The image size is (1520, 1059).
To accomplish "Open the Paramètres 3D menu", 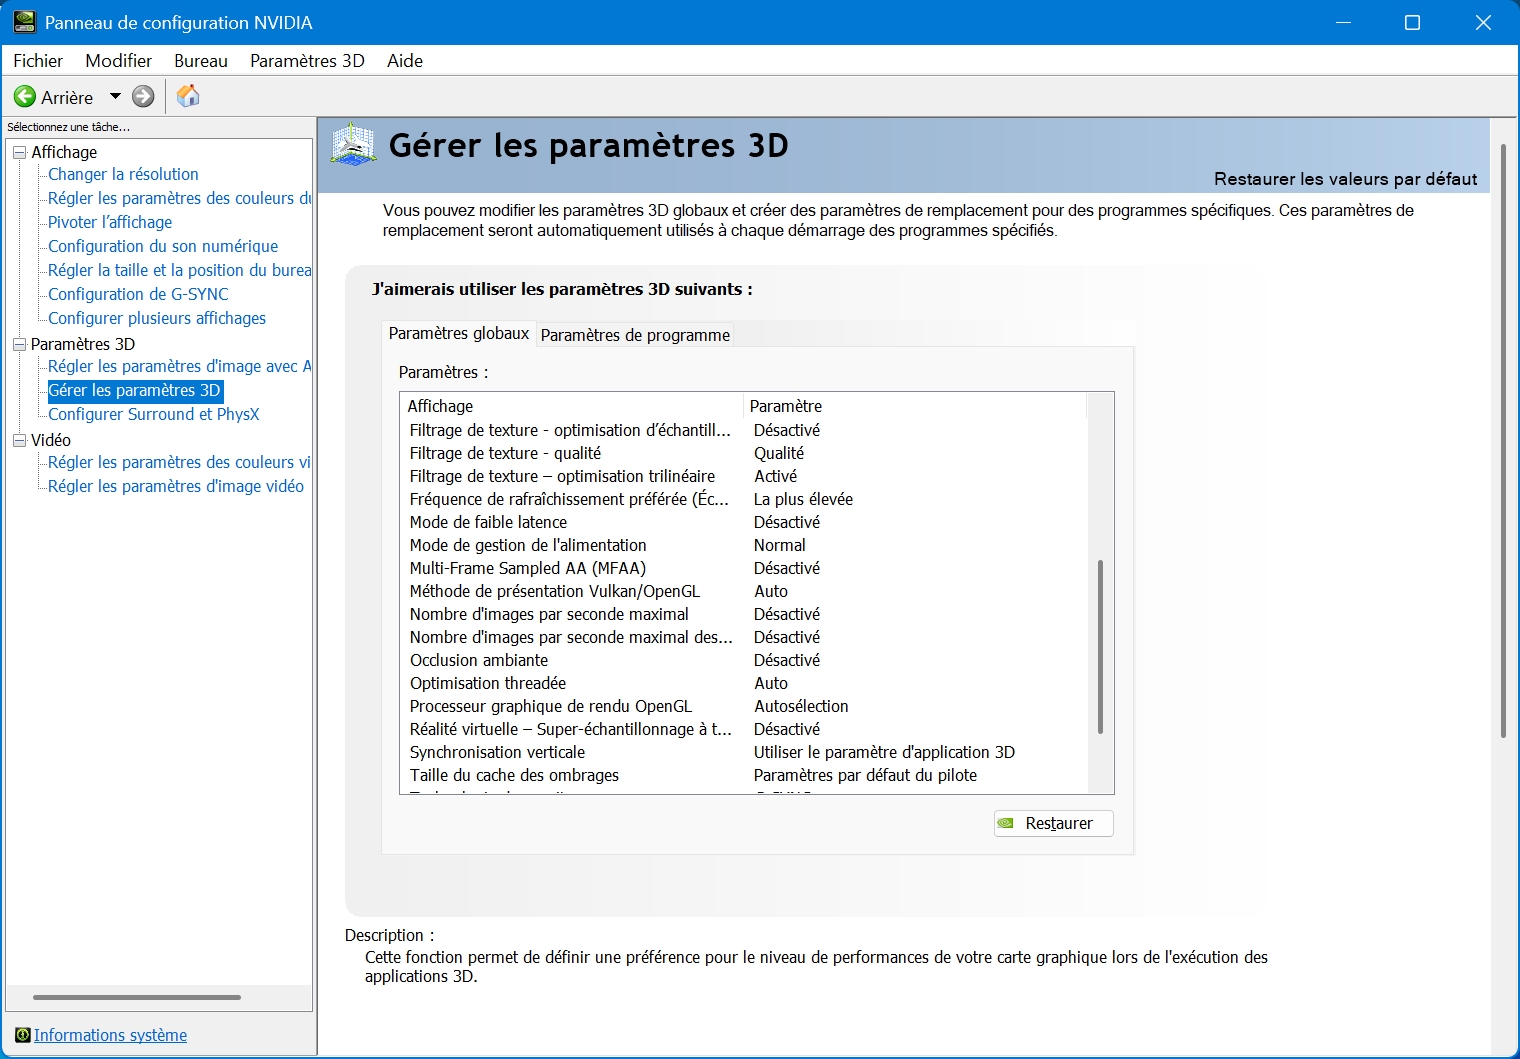I will pyautogui.click(x=307, y=61).
